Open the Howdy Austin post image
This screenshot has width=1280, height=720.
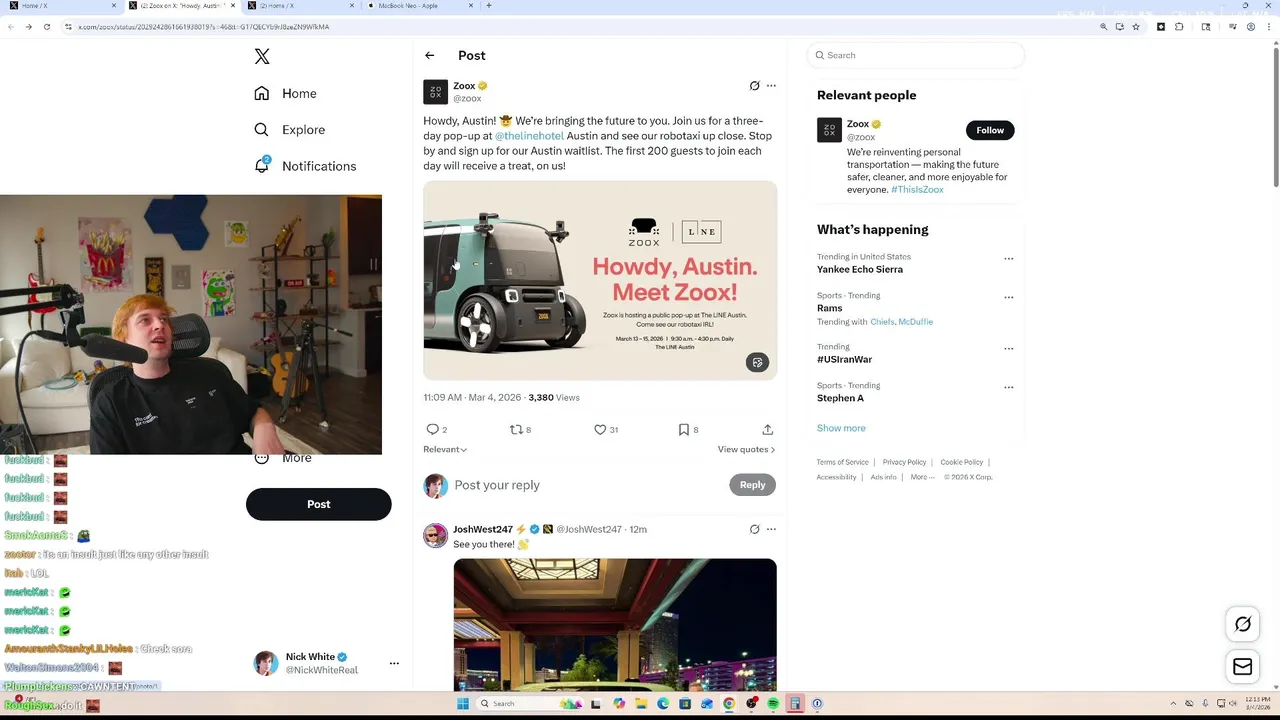[x=600, y=280]
